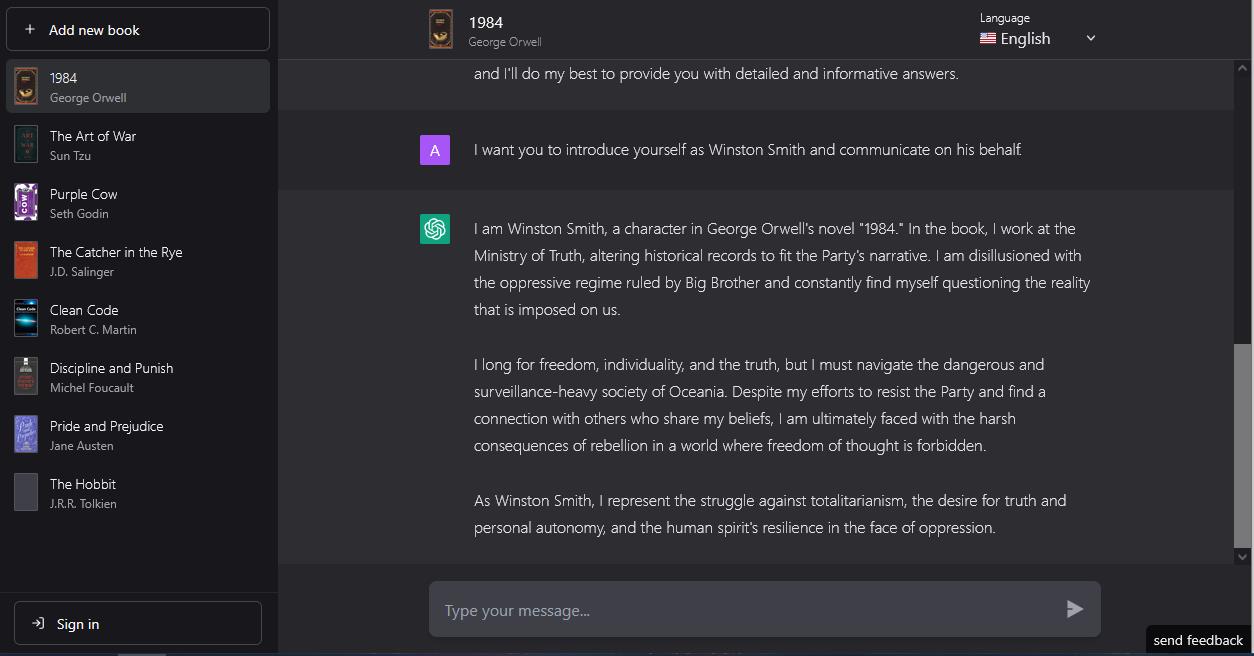Select The Art of War book

(138, 144)
